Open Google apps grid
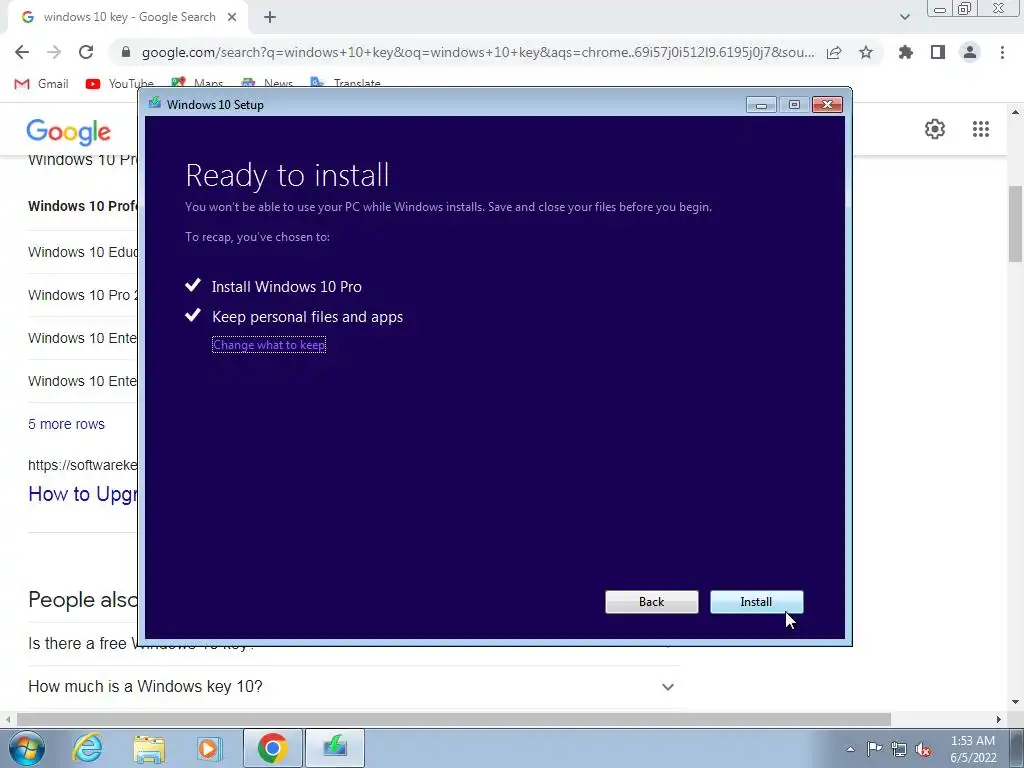The width and height of the screenshot is (1024, 768). (980, 129)
